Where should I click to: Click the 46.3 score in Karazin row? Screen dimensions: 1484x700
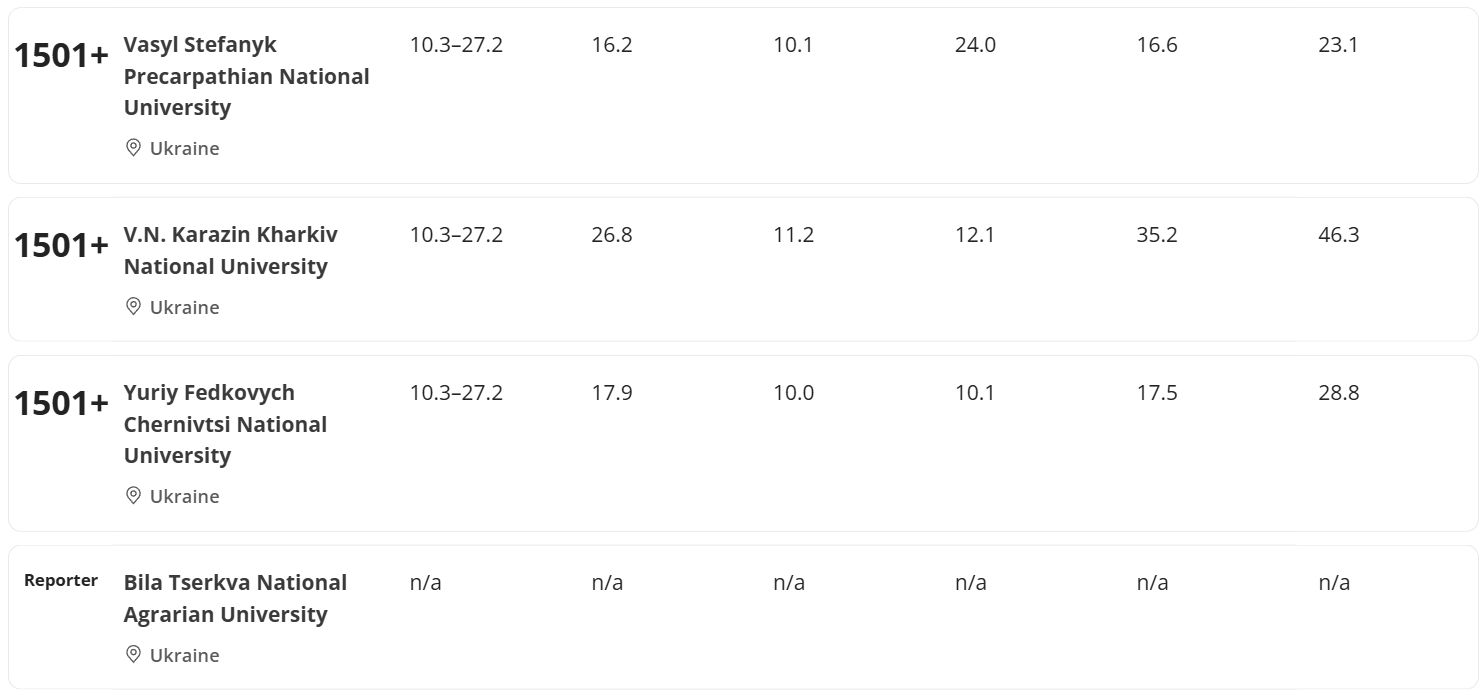click(1338, 235)
